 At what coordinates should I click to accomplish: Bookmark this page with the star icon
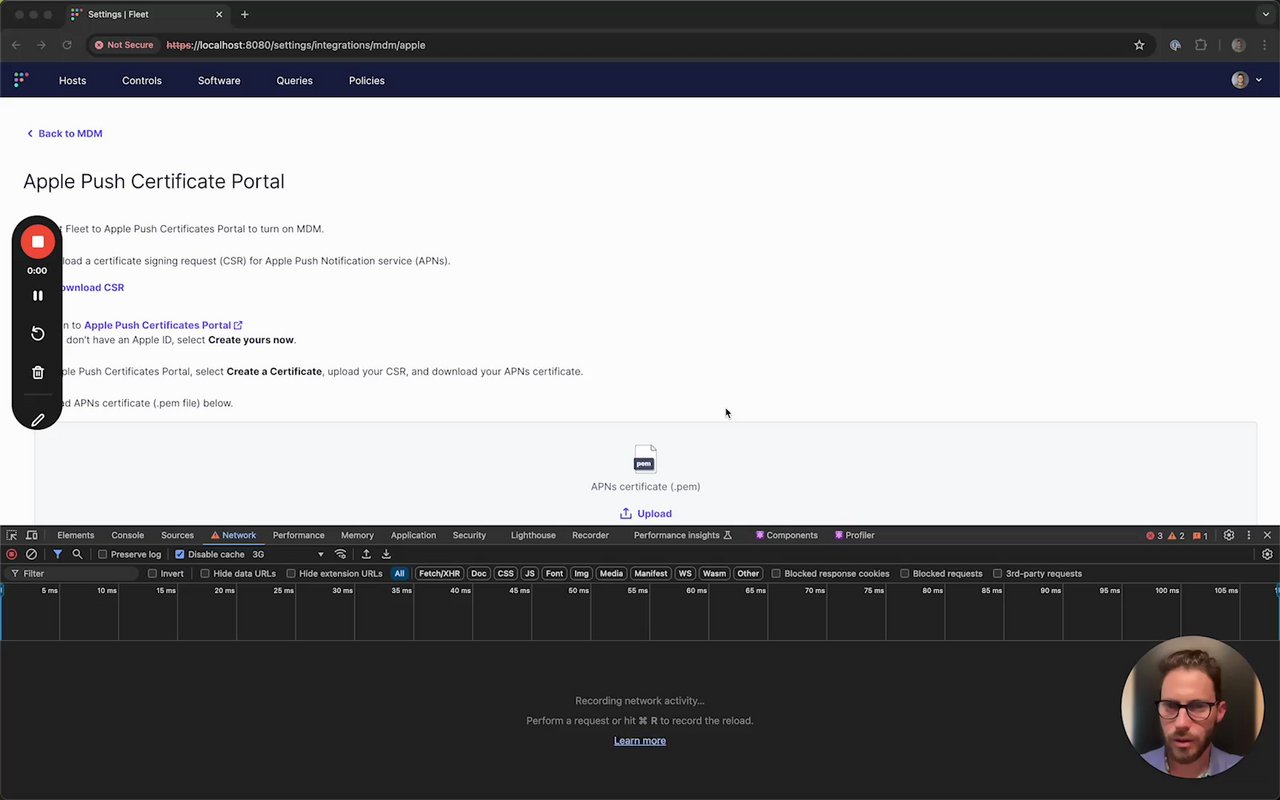pyautogui.click(x=1139, y=45)
